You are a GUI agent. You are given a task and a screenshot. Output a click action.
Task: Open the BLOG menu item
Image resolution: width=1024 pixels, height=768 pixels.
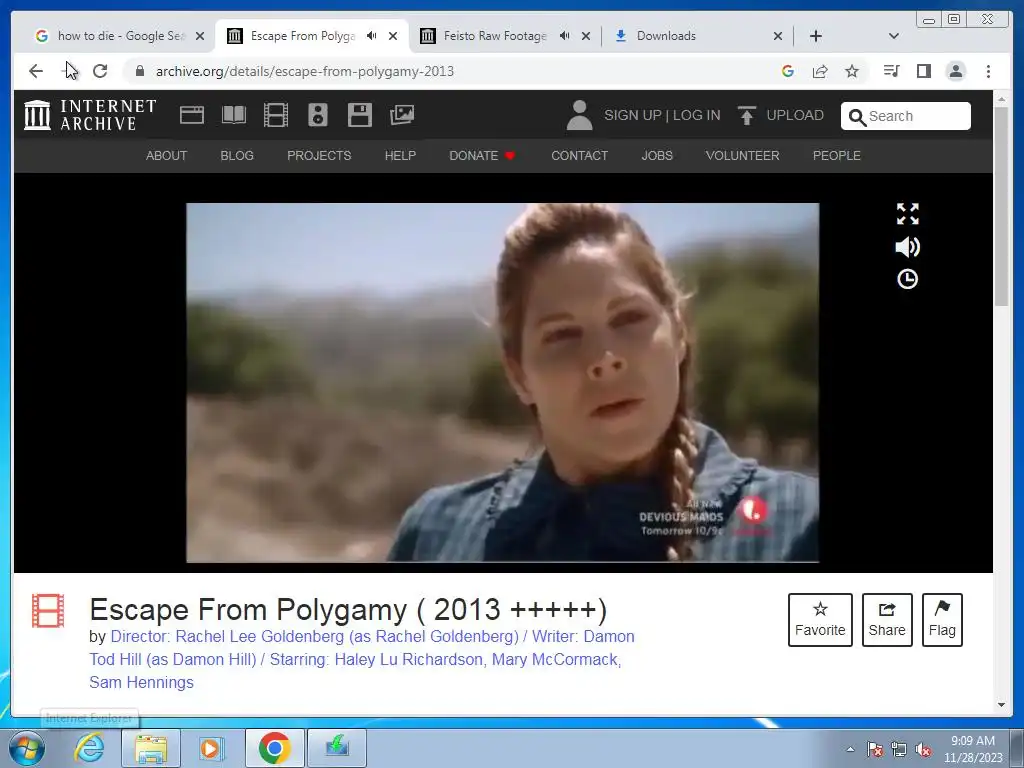click(237, 155)
